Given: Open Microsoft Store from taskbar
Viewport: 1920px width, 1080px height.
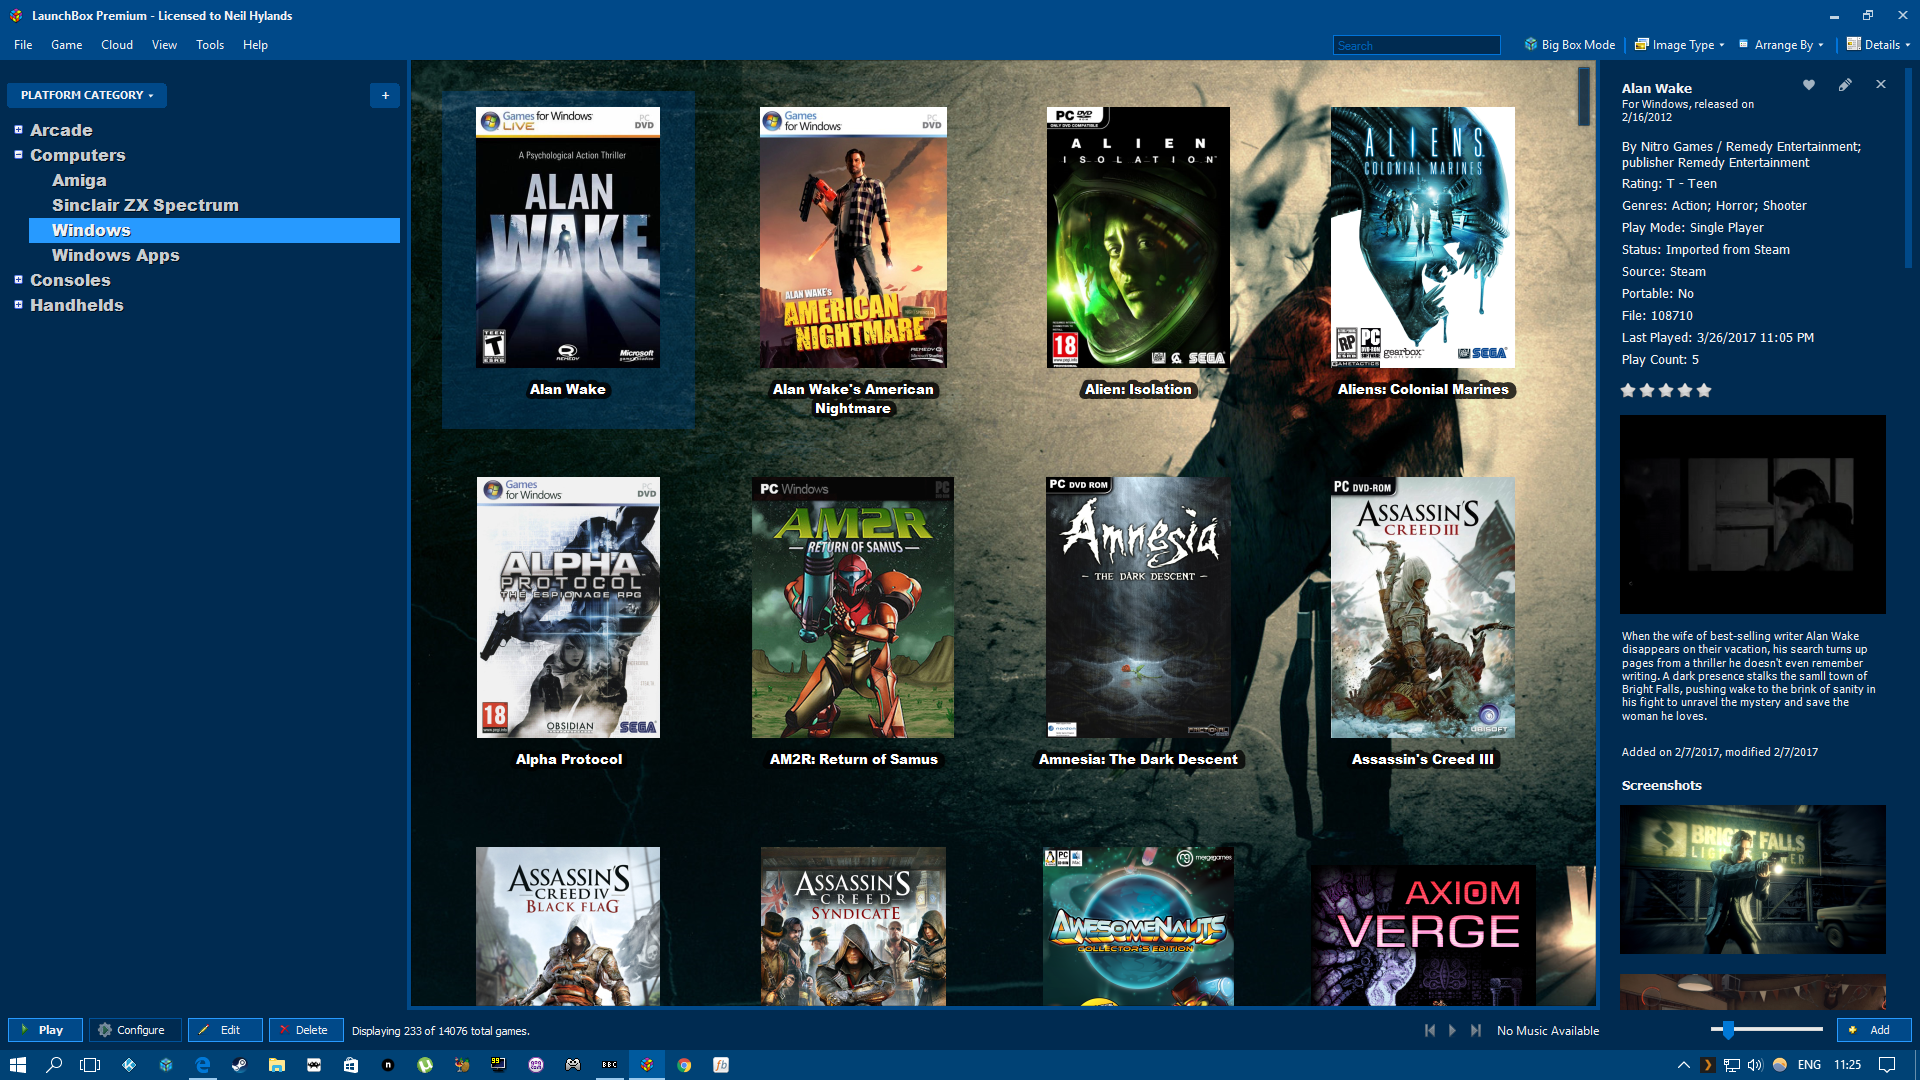Looking at the screenshot, I should coord(350,1065).
